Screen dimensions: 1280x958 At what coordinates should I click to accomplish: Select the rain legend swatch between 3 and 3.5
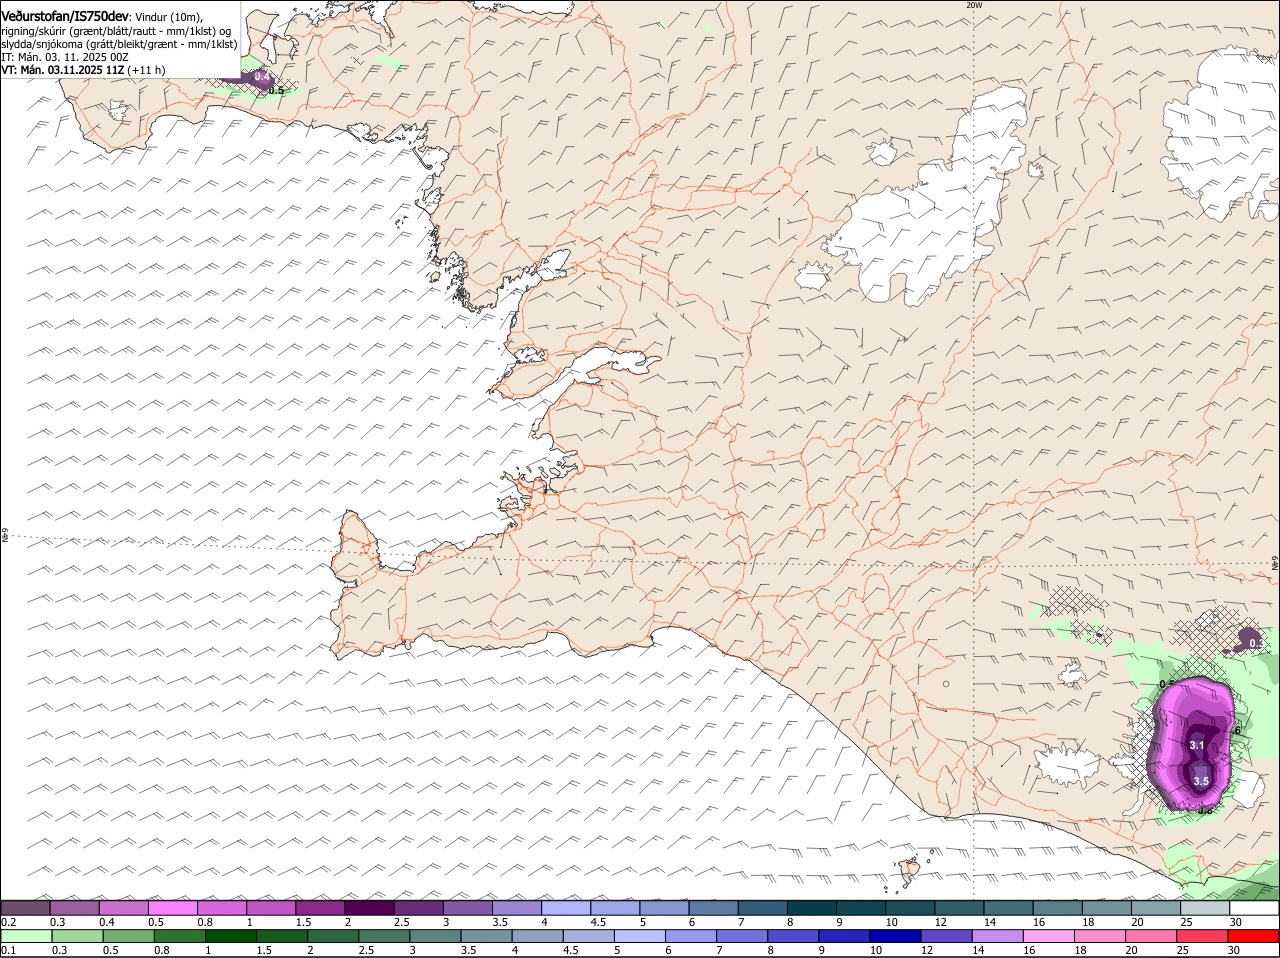click(x=435, y=936)
